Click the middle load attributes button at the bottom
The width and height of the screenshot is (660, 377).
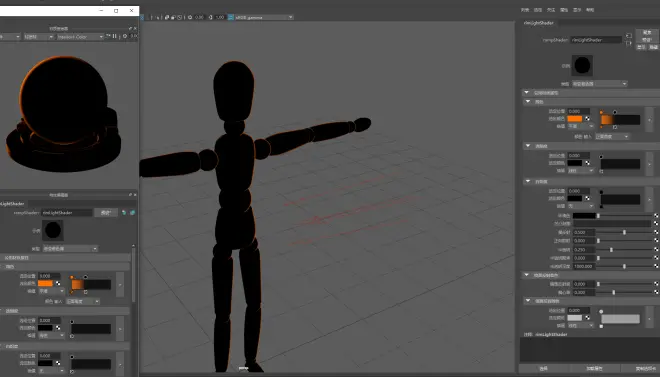tap(594, 369)
